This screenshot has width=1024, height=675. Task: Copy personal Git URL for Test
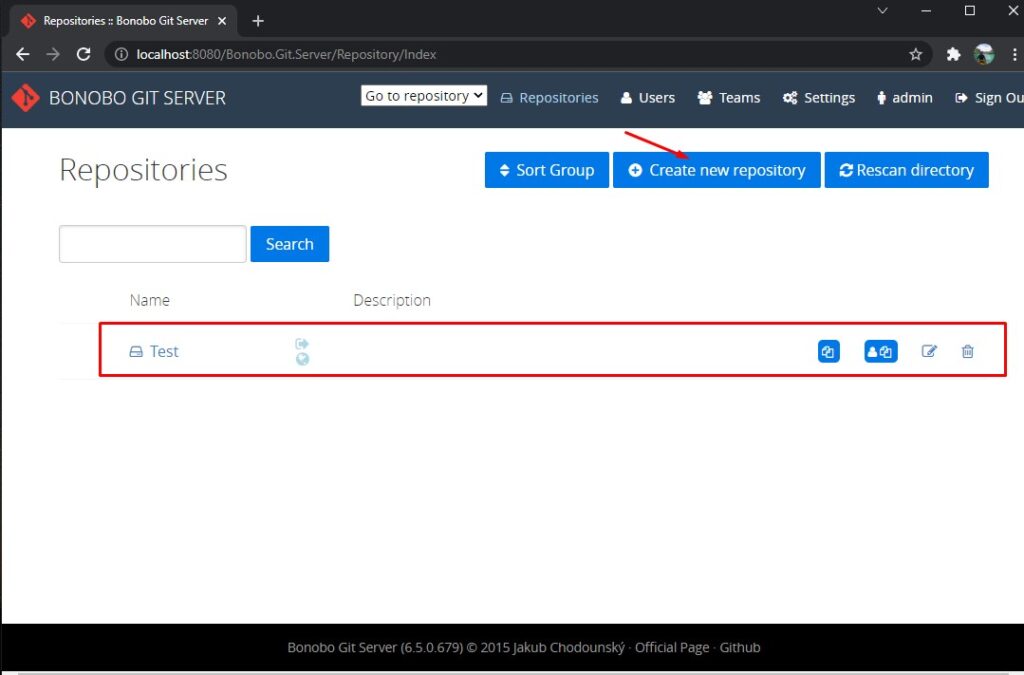(880, 351)
